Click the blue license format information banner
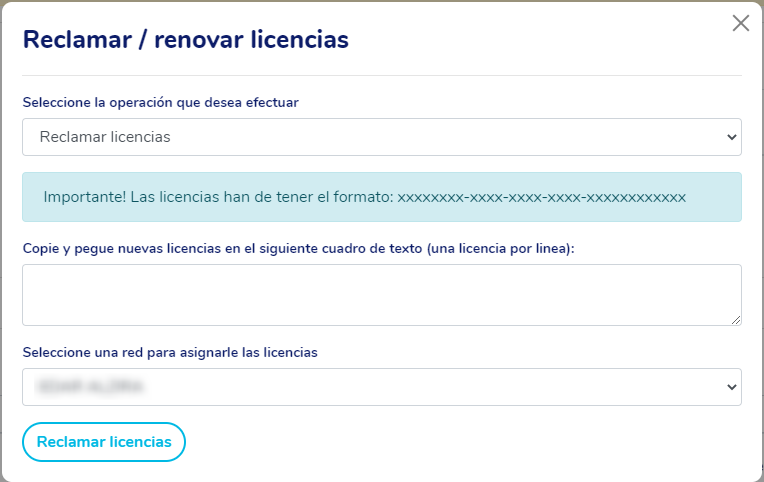The width and height of the screenshot is (764, 482). tap(381, 197)
